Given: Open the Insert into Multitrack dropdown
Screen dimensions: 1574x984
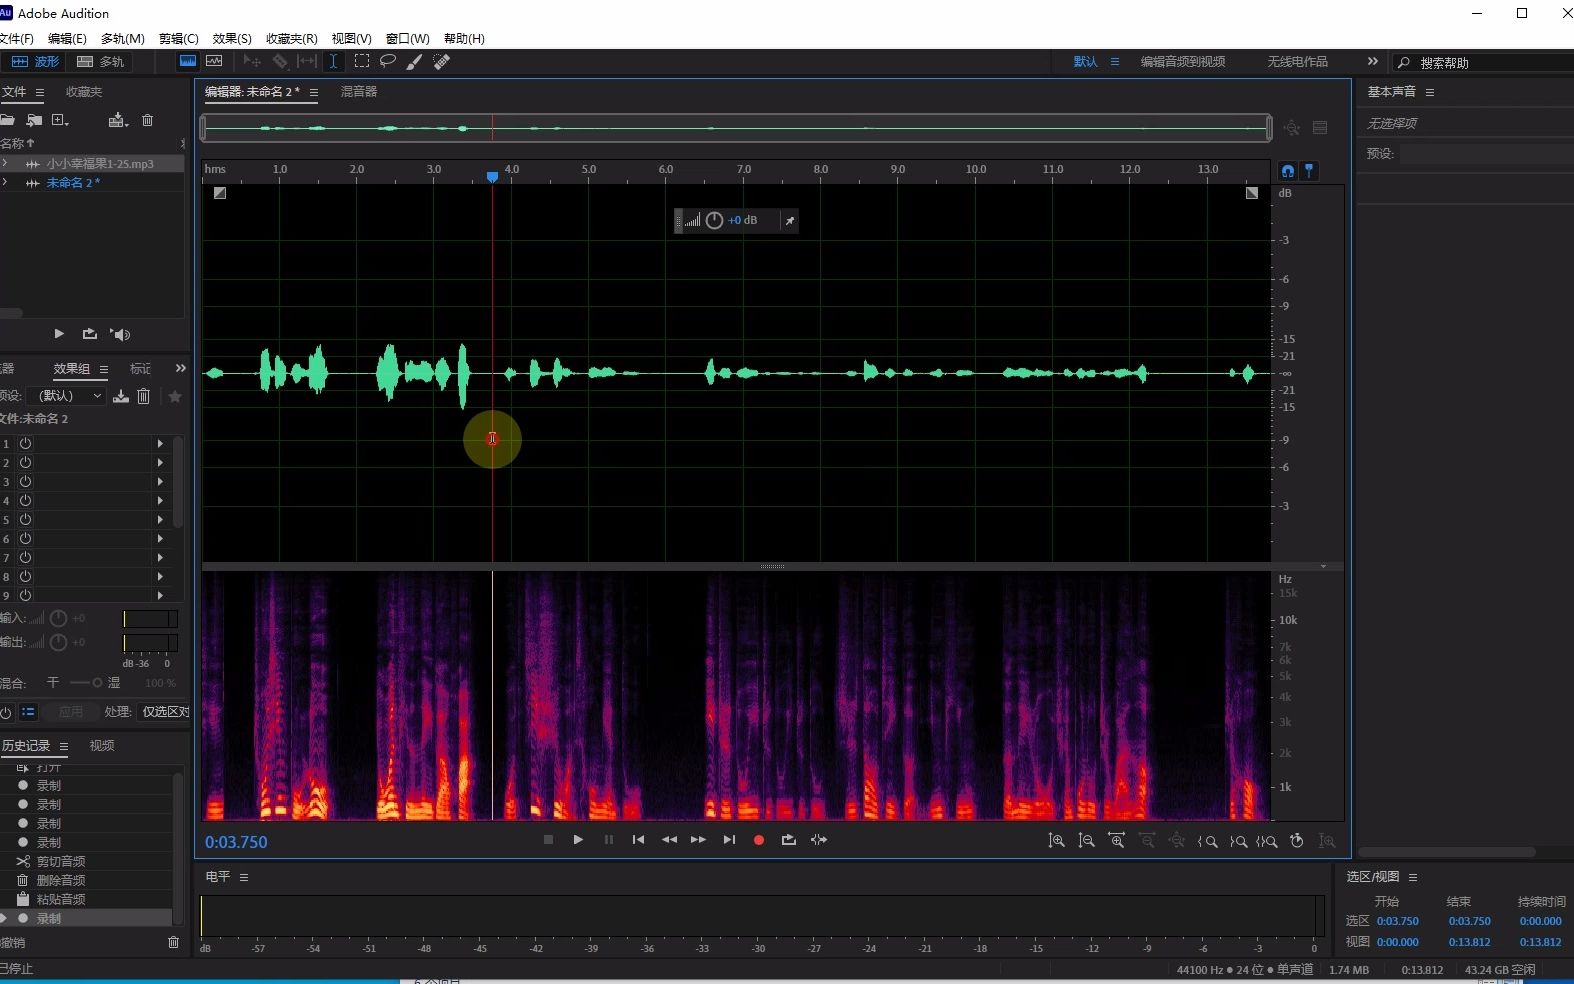Looking at the screenshot, I should pos(119,120).
